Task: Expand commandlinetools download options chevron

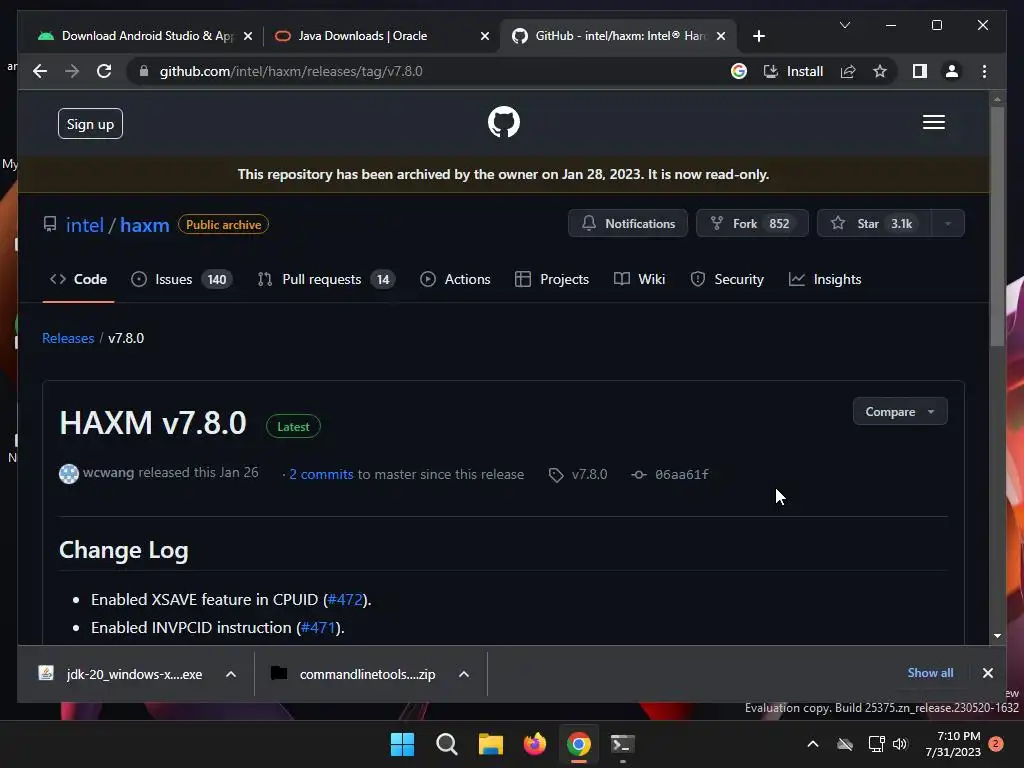Action: 464,674
